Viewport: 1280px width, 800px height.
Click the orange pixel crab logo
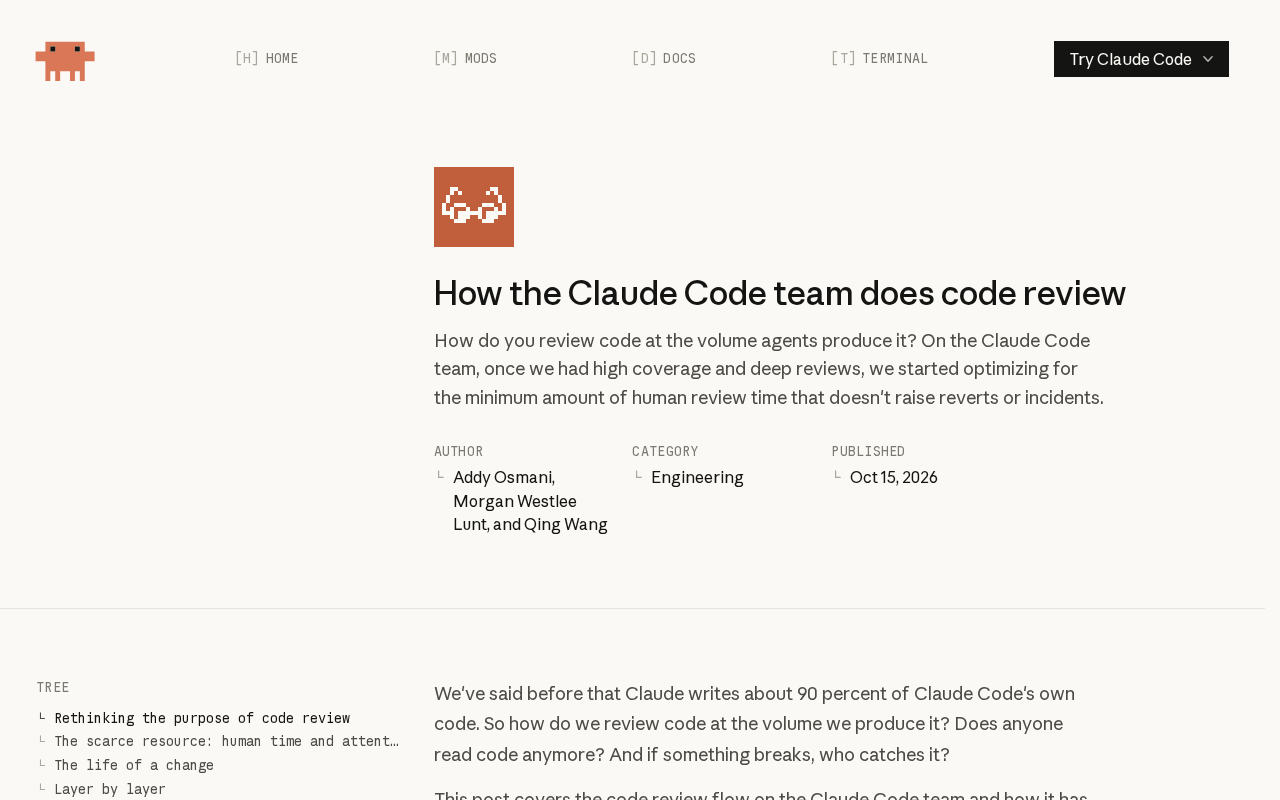[65, 60]
